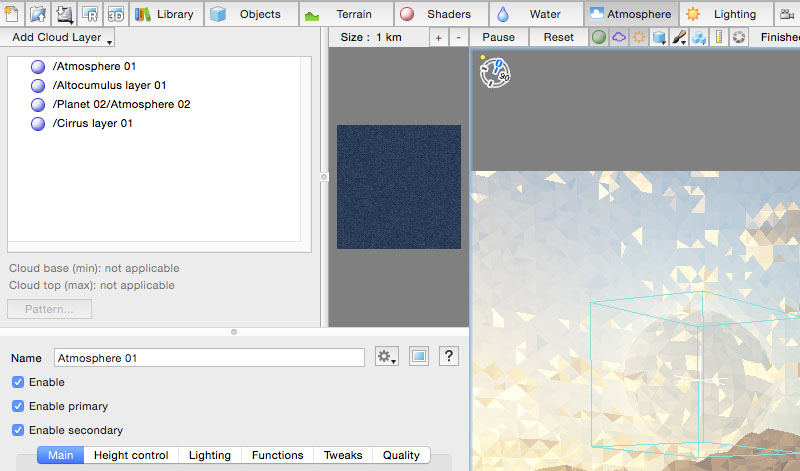Screen dimensions: 800x471
Task: Click the Reset preview button
Action: 558,37
